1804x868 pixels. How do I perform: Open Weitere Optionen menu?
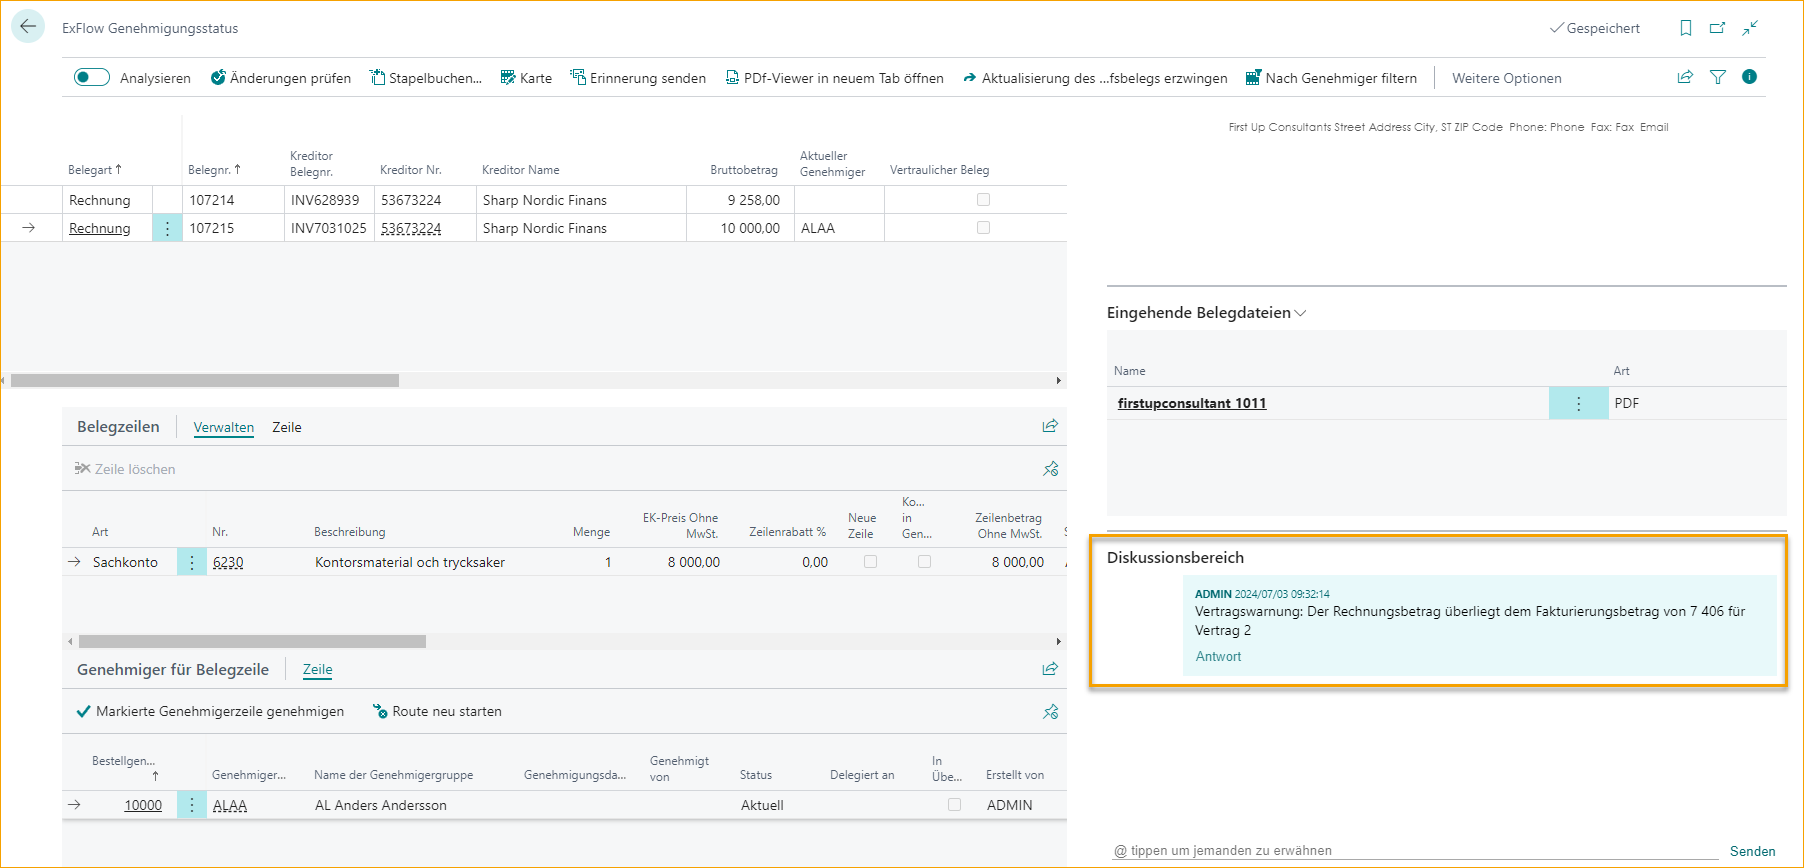[1506, 78]
